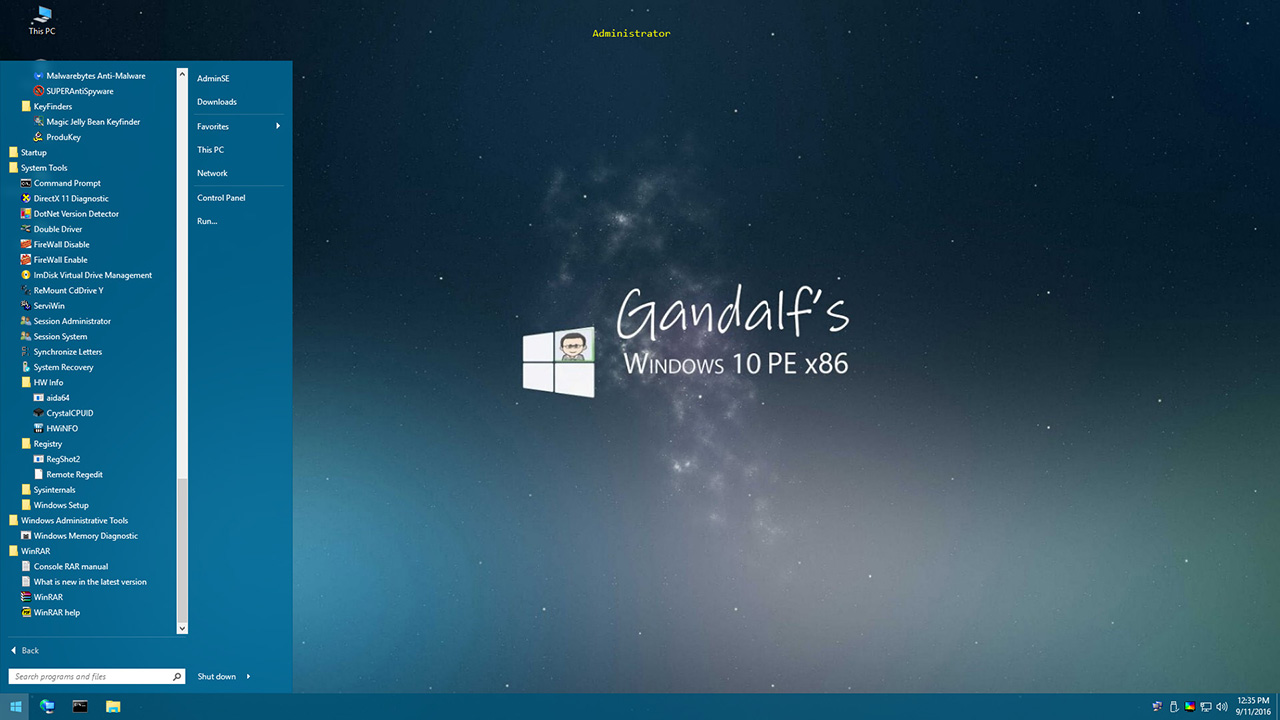
Task: Click the program list scrollbar down arrow
Action: (x=182, y=628)
